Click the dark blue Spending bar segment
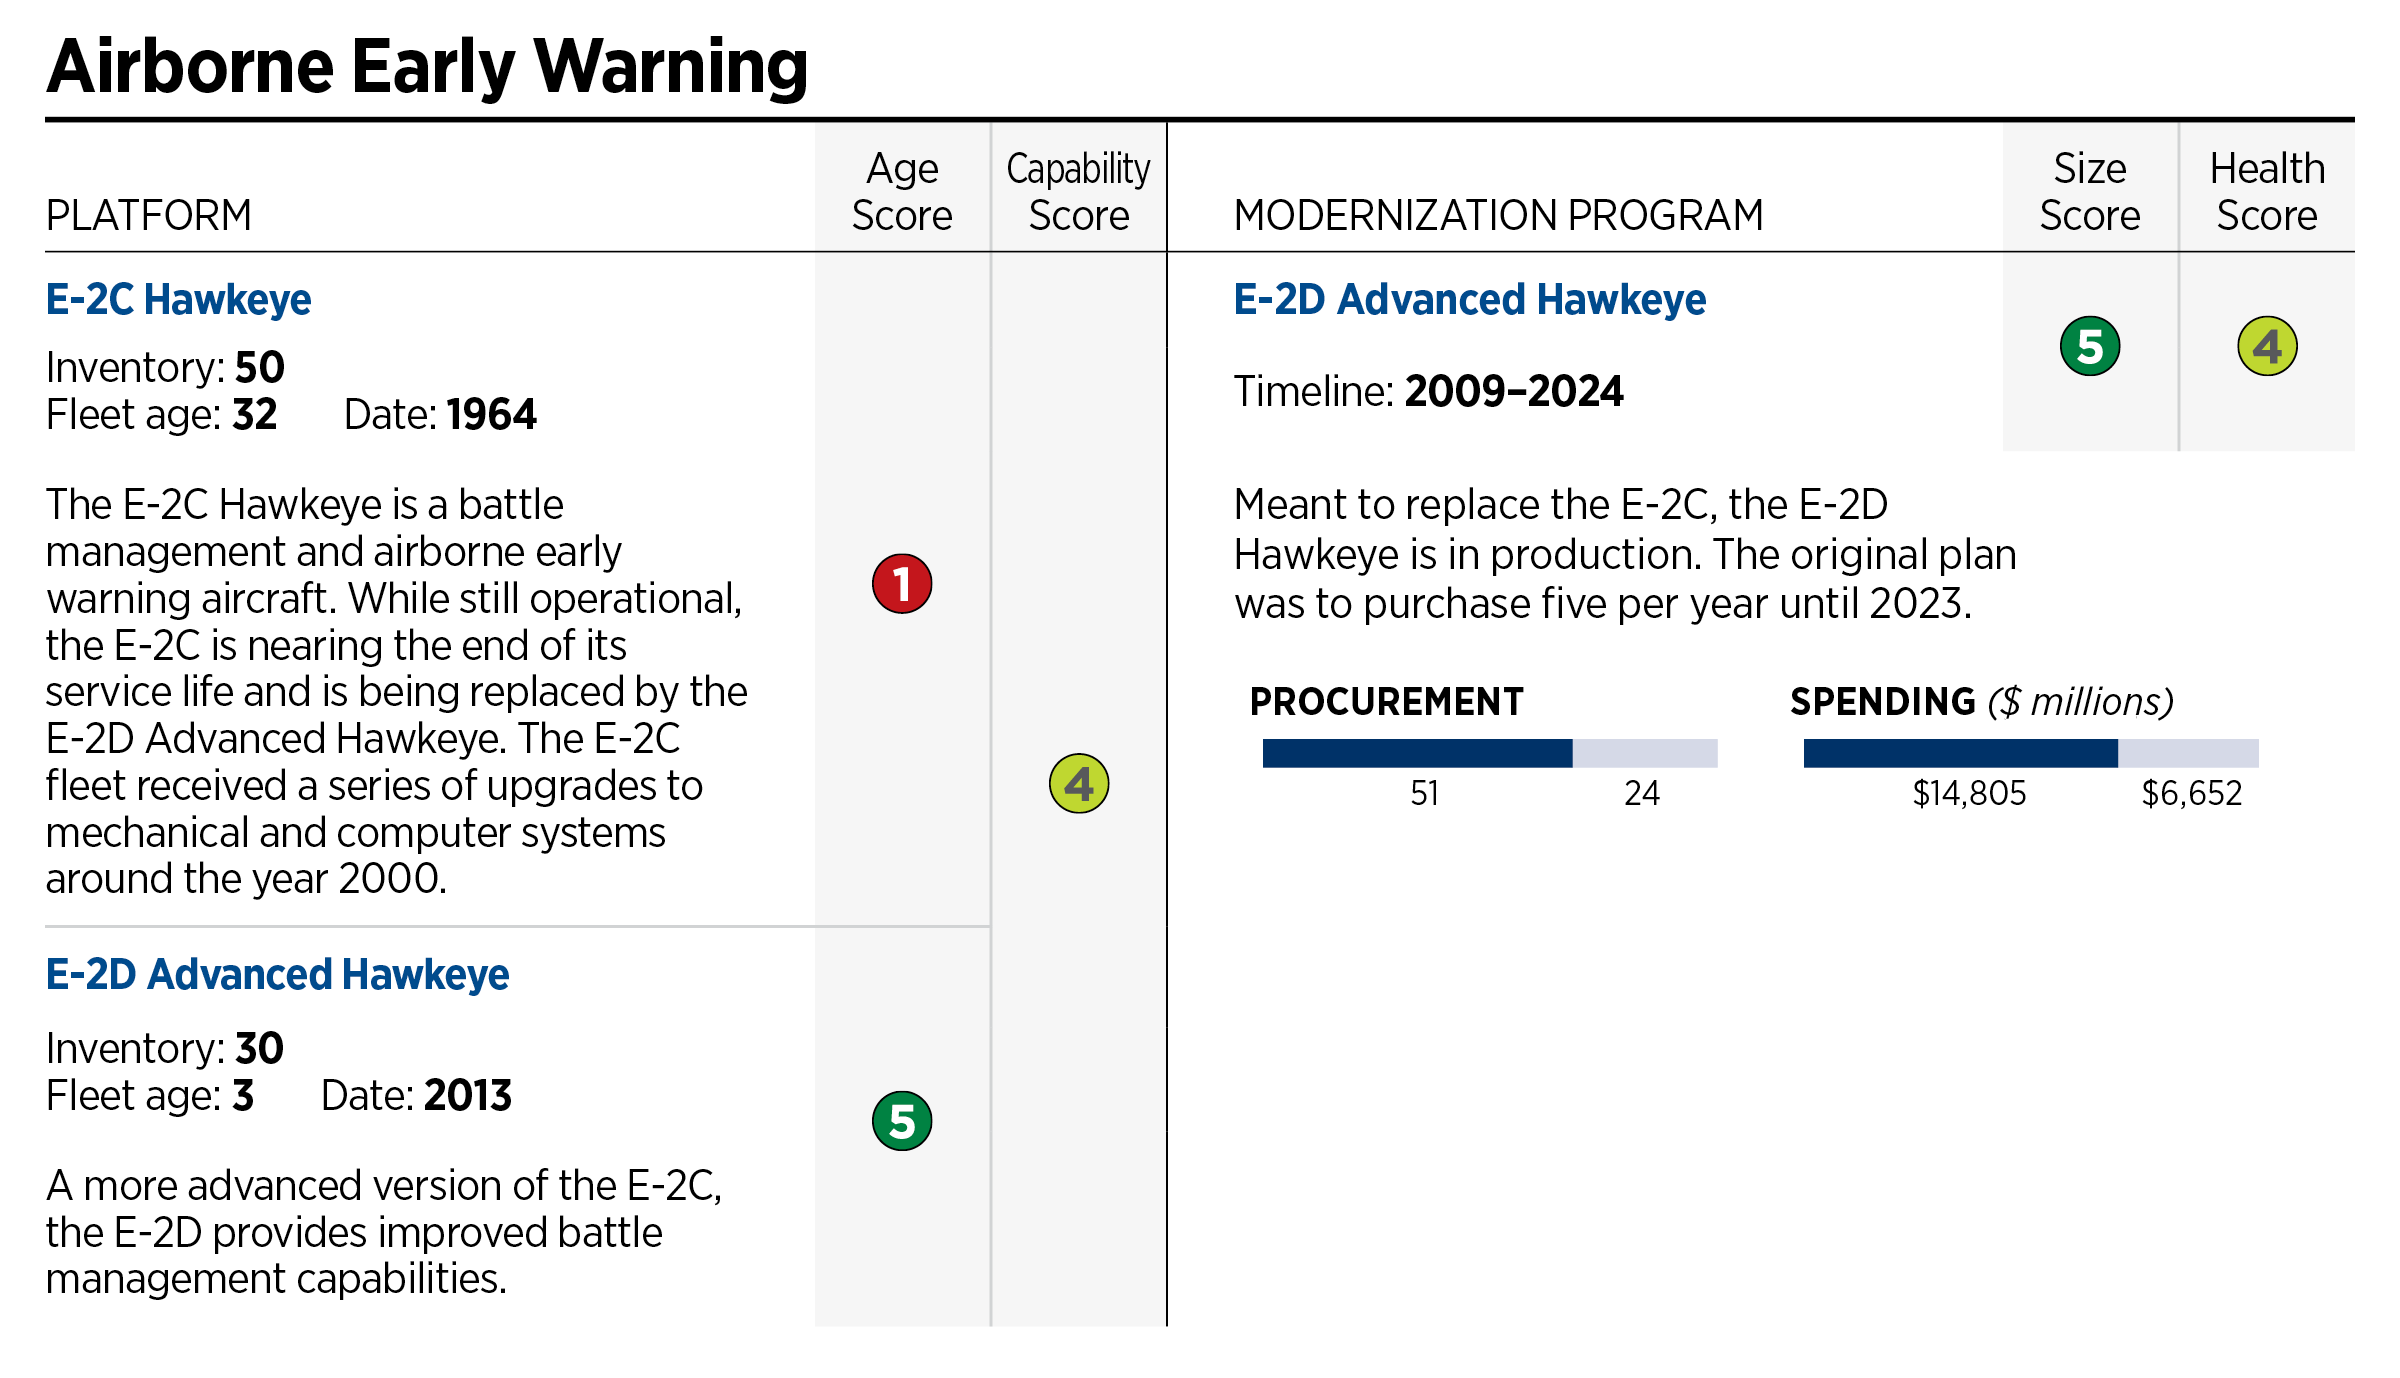This screenshot has width=2400, height=1378. point(1960,753)
